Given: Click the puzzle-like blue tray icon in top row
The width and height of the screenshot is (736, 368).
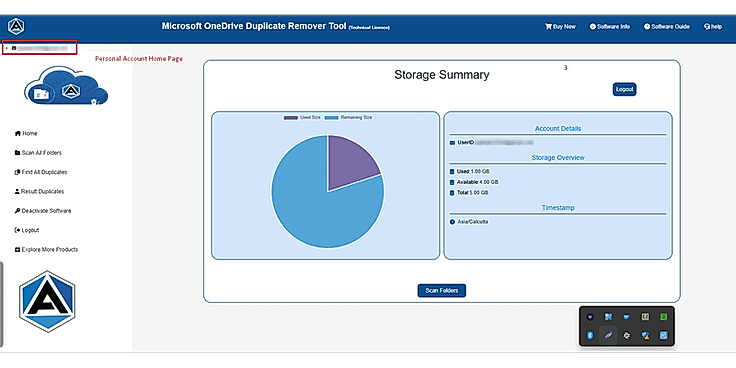Looking at the screenshot, I should coord(608,317).
